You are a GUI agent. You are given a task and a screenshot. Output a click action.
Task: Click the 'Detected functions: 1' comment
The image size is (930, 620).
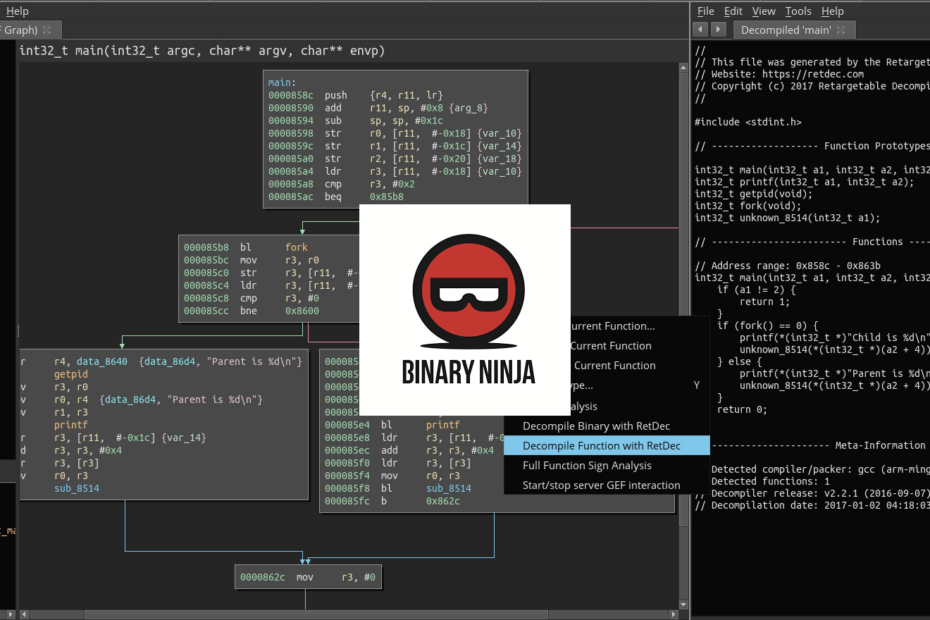pos(770,481)
